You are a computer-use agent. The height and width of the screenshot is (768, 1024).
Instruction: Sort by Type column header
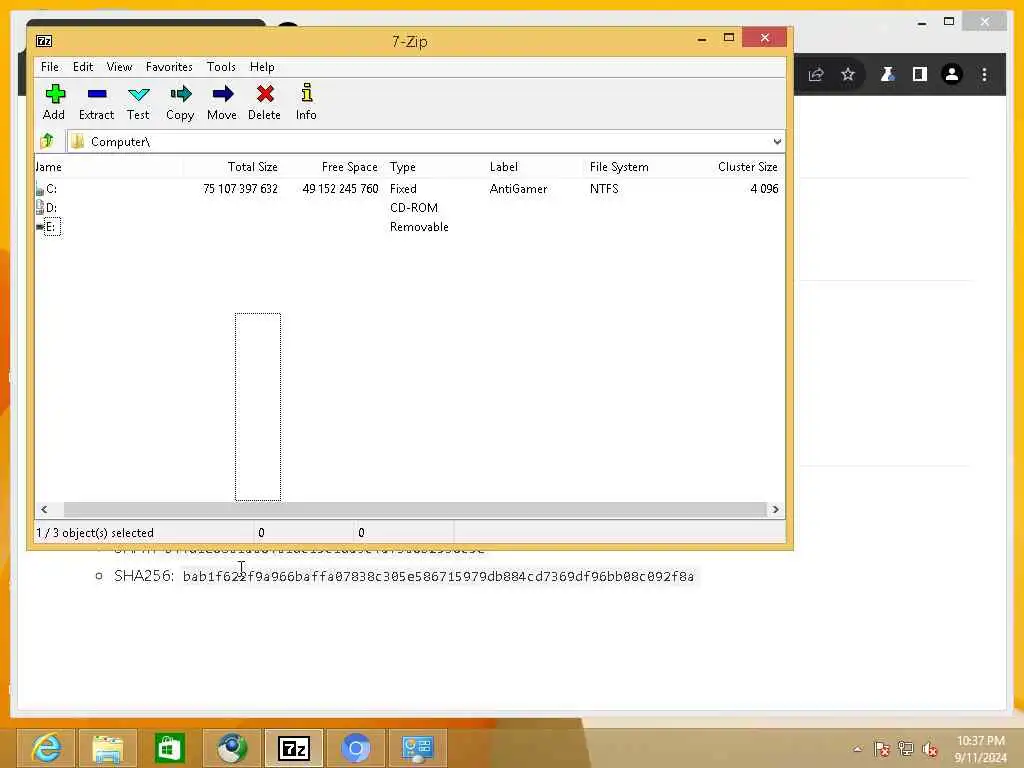tap(434, 167)
